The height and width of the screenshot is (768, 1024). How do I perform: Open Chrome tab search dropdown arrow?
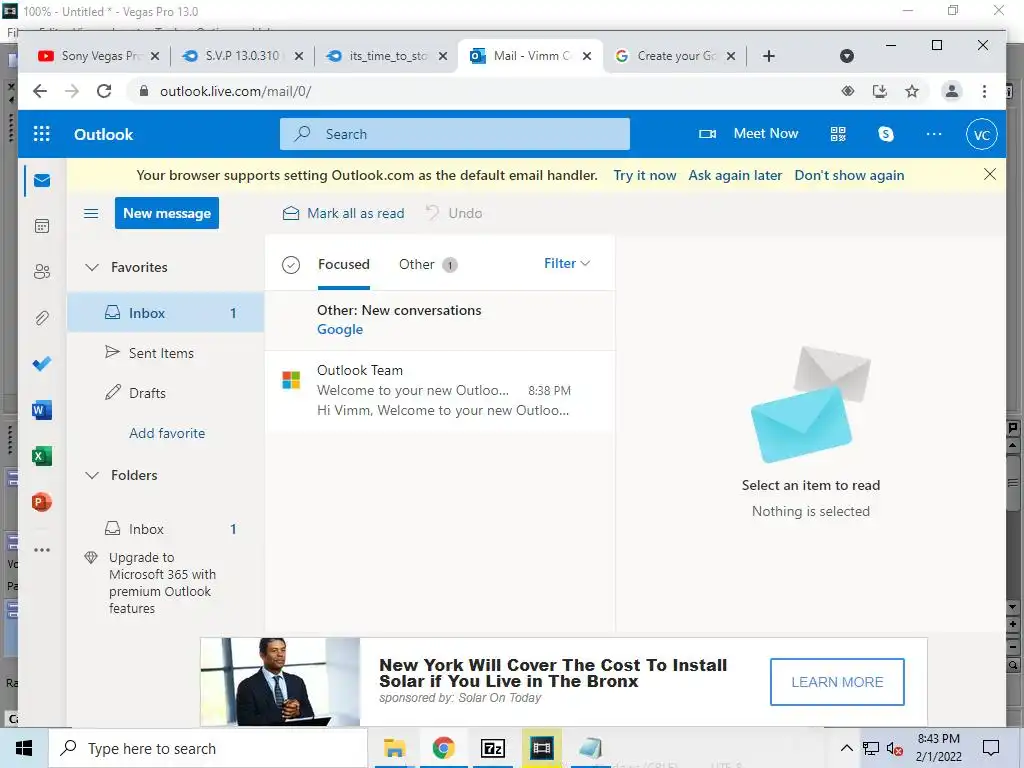(846, 56)
